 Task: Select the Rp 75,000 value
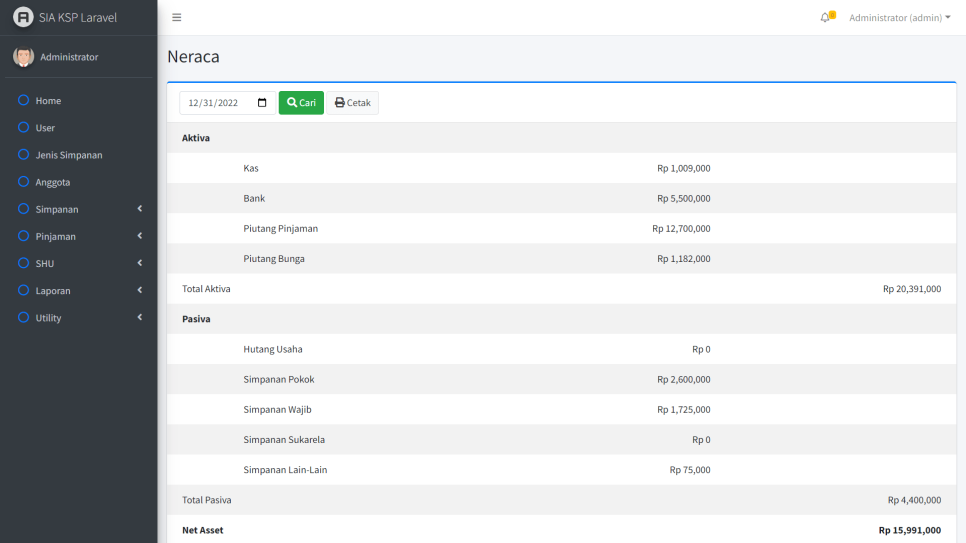coord(690,470)
